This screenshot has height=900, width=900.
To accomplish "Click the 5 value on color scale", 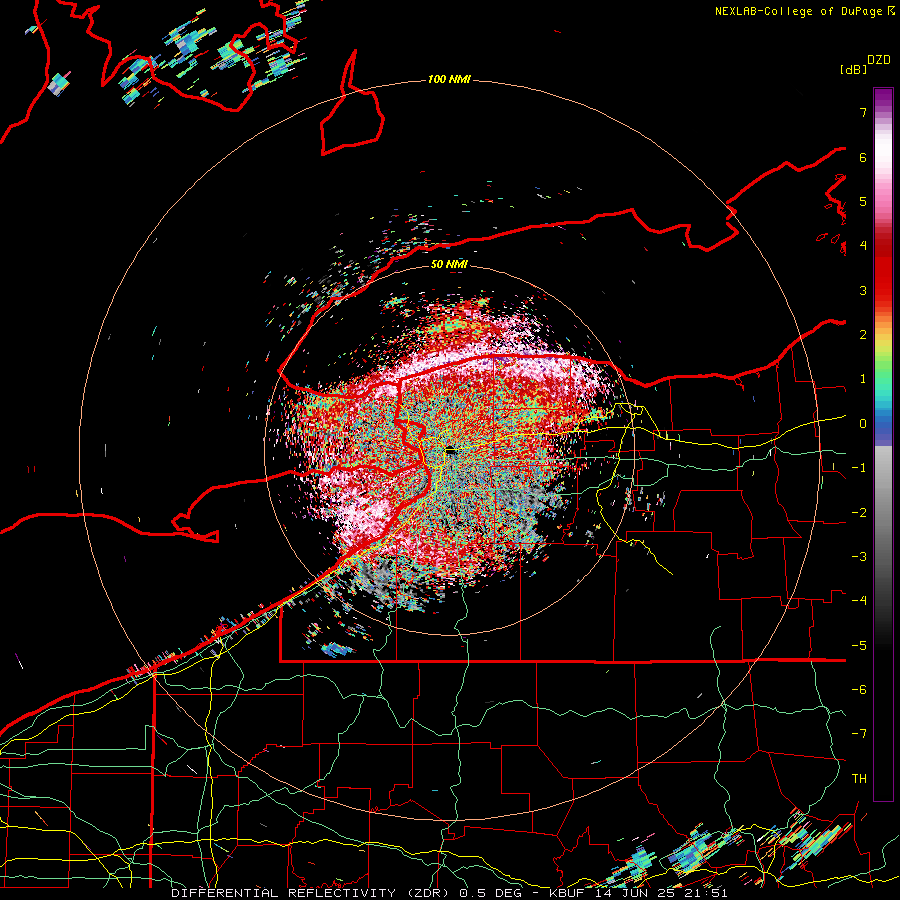I will point(863,201).
